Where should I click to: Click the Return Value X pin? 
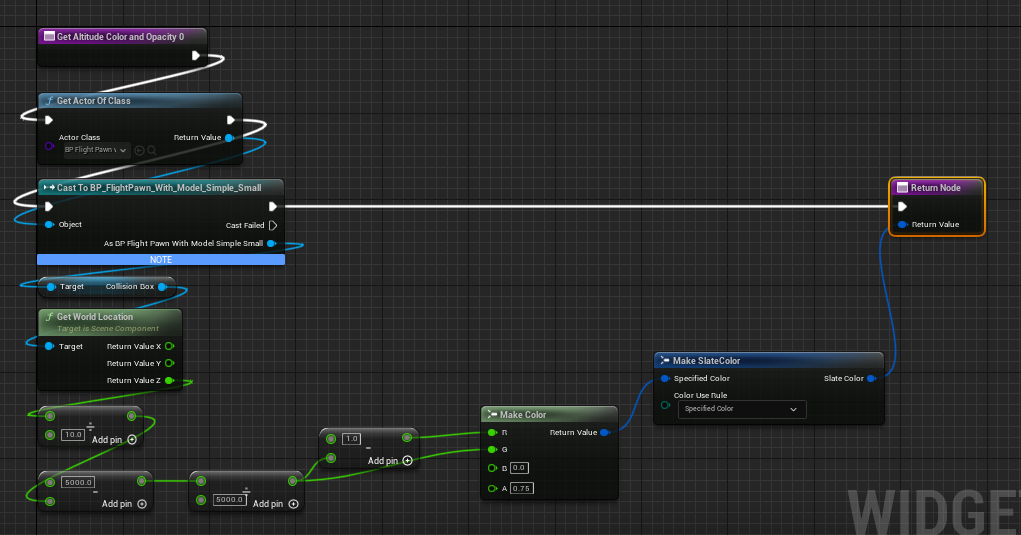coord(169,346)
